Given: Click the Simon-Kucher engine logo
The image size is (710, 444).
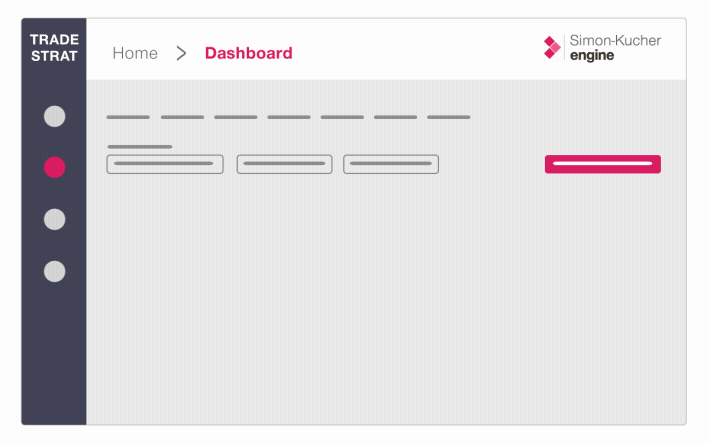Looking at the screenshot, I should [x=602, y=48].
